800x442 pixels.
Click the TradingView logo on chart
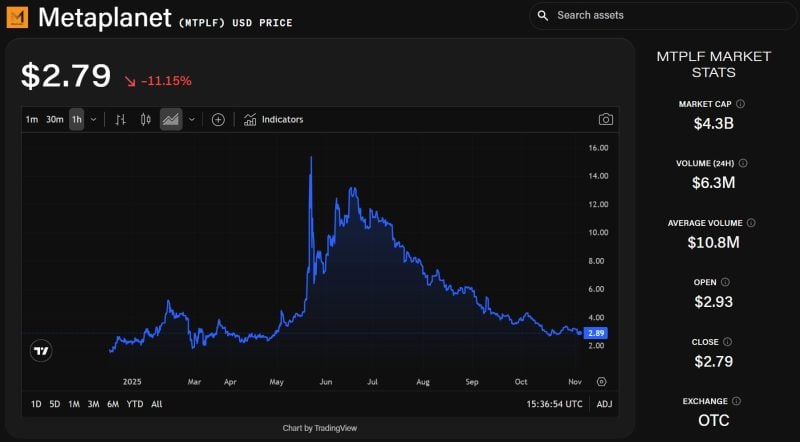tap(41, 350)
